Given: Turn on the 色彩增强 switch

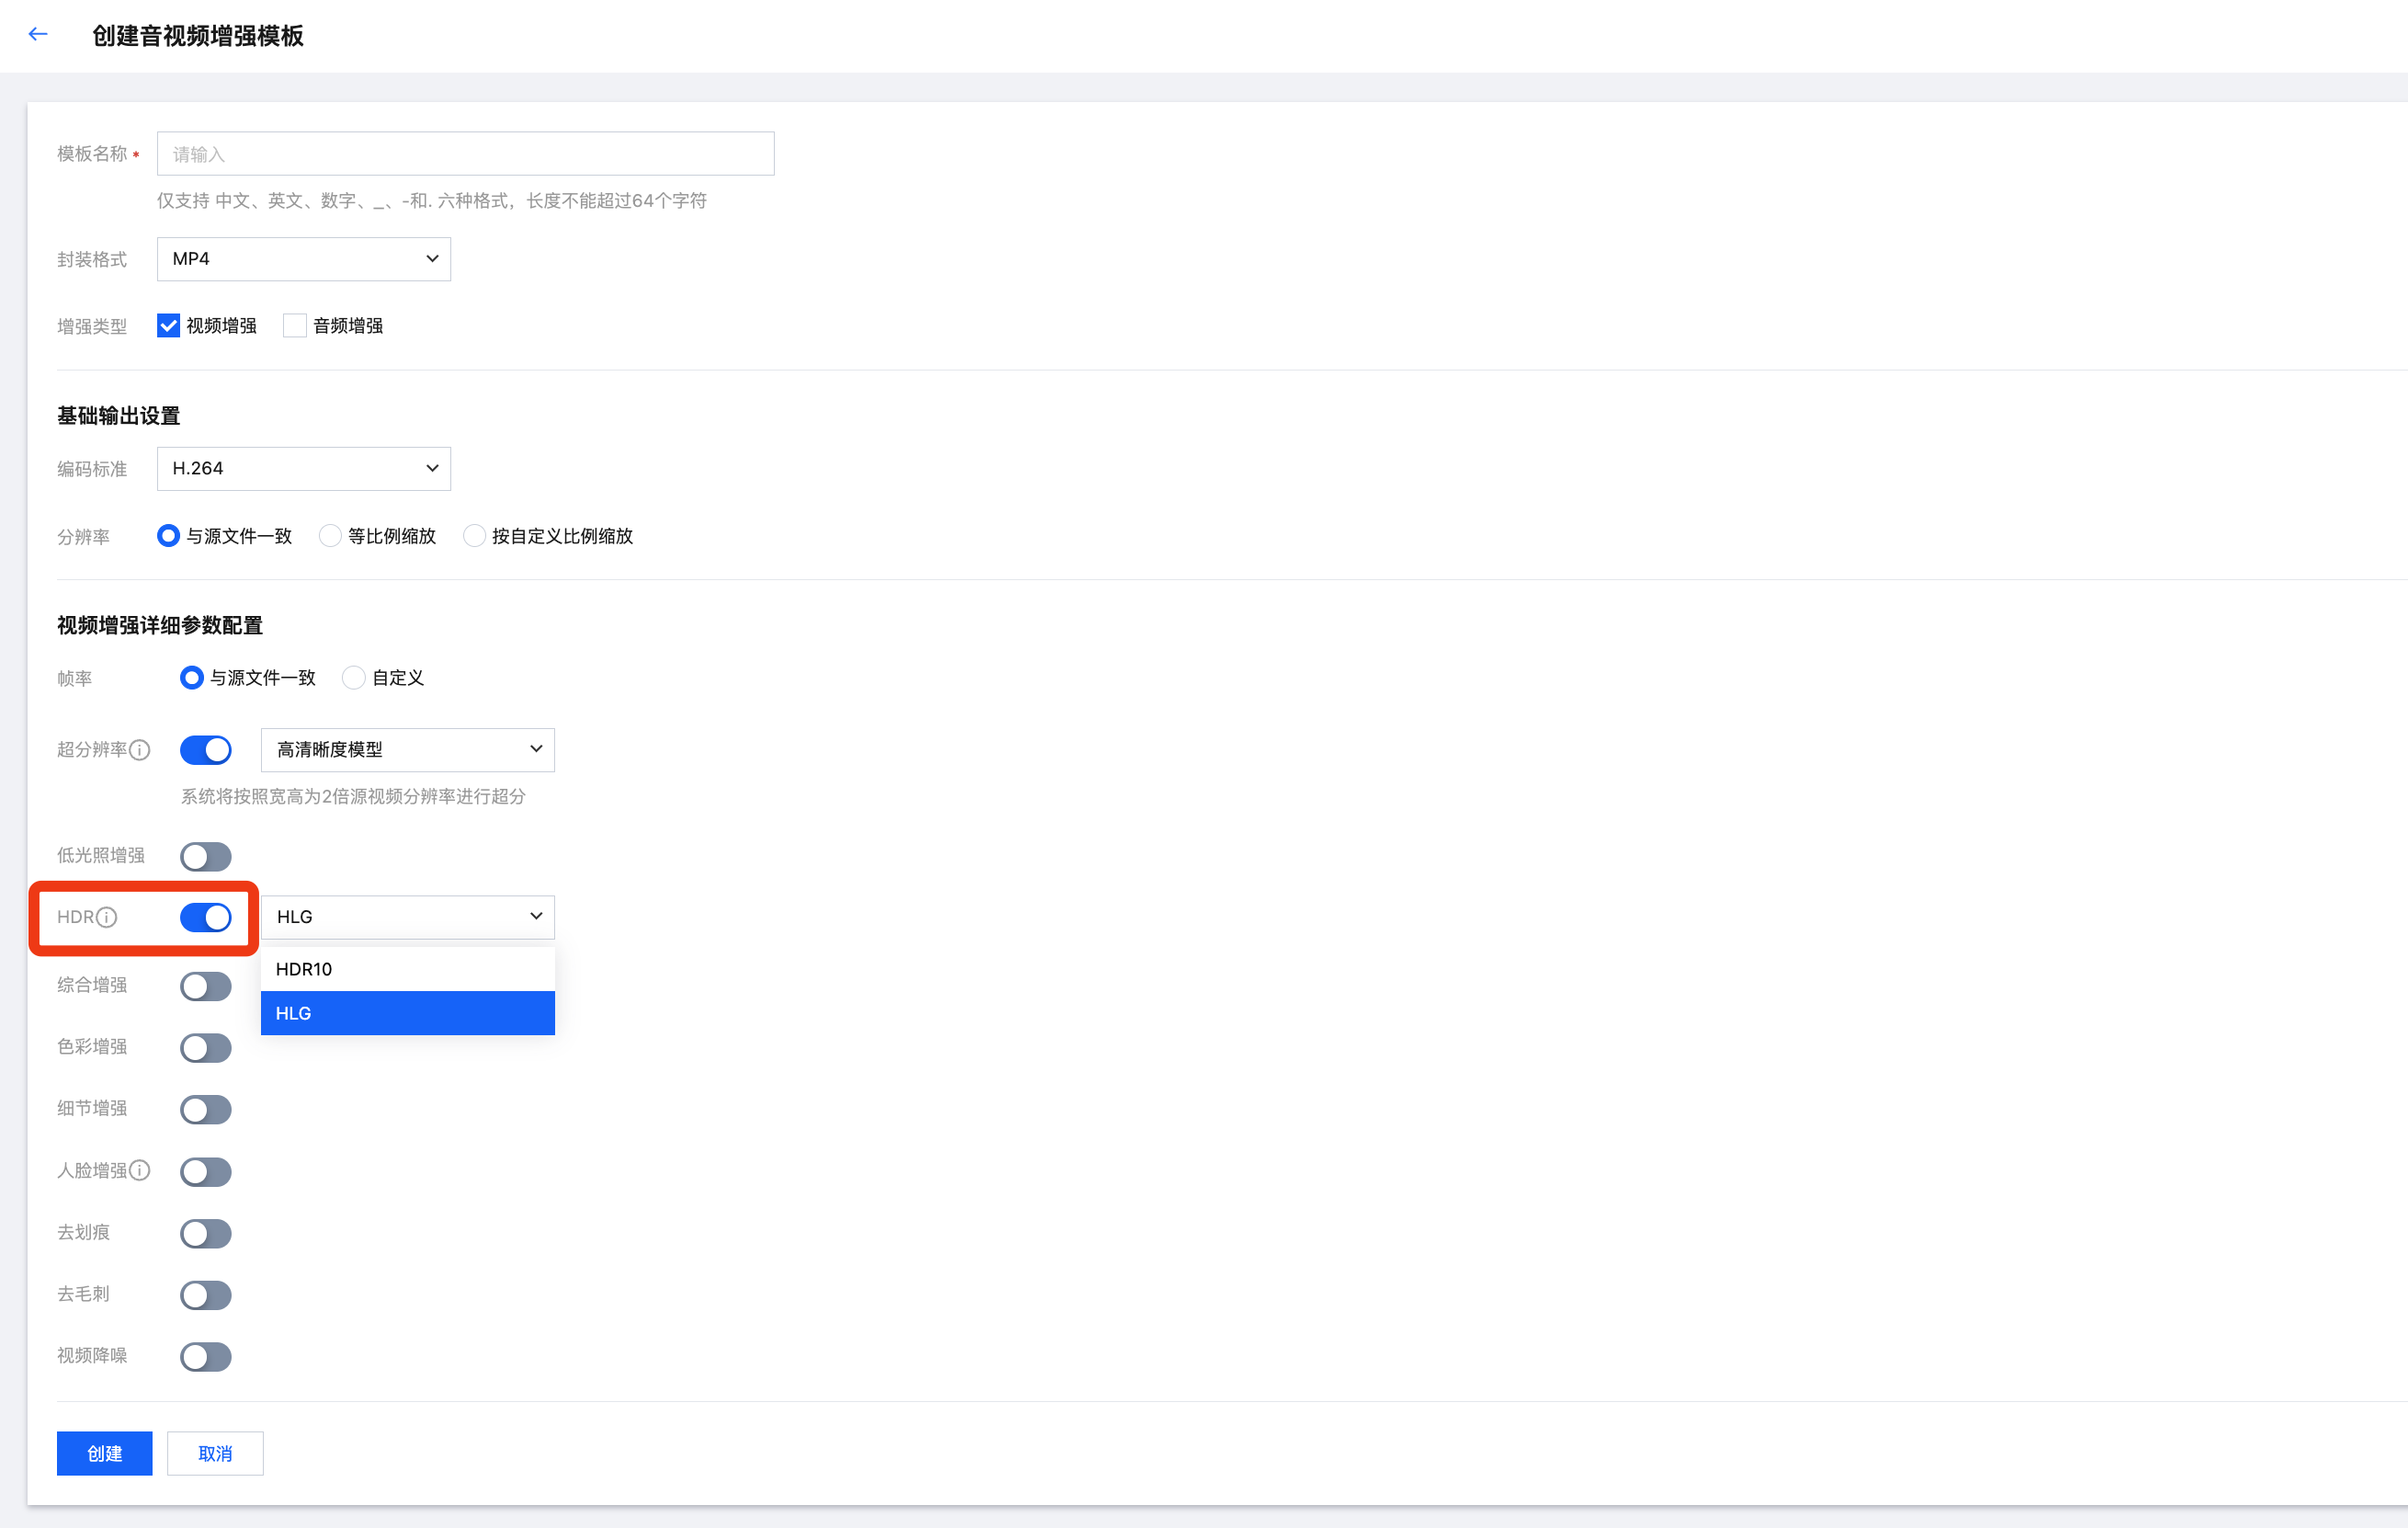Looking at the screenshot, I should pyautogui.click(x=206, y=1047).
